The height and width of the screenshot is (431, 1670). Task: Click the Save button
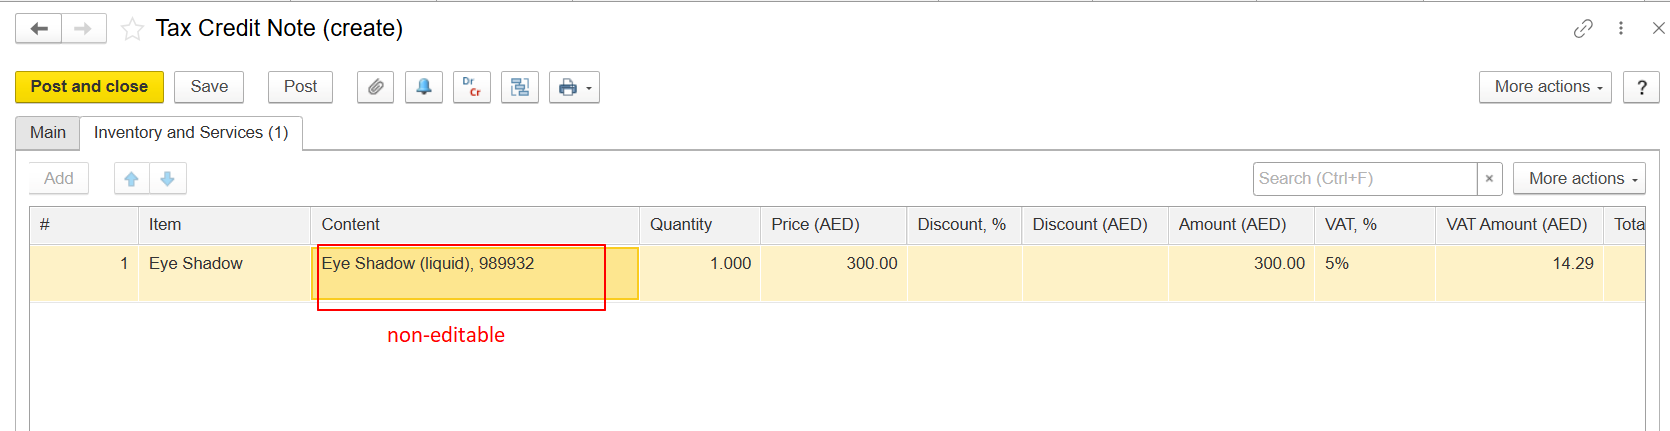pyautogui.click(x=209, y=87)
